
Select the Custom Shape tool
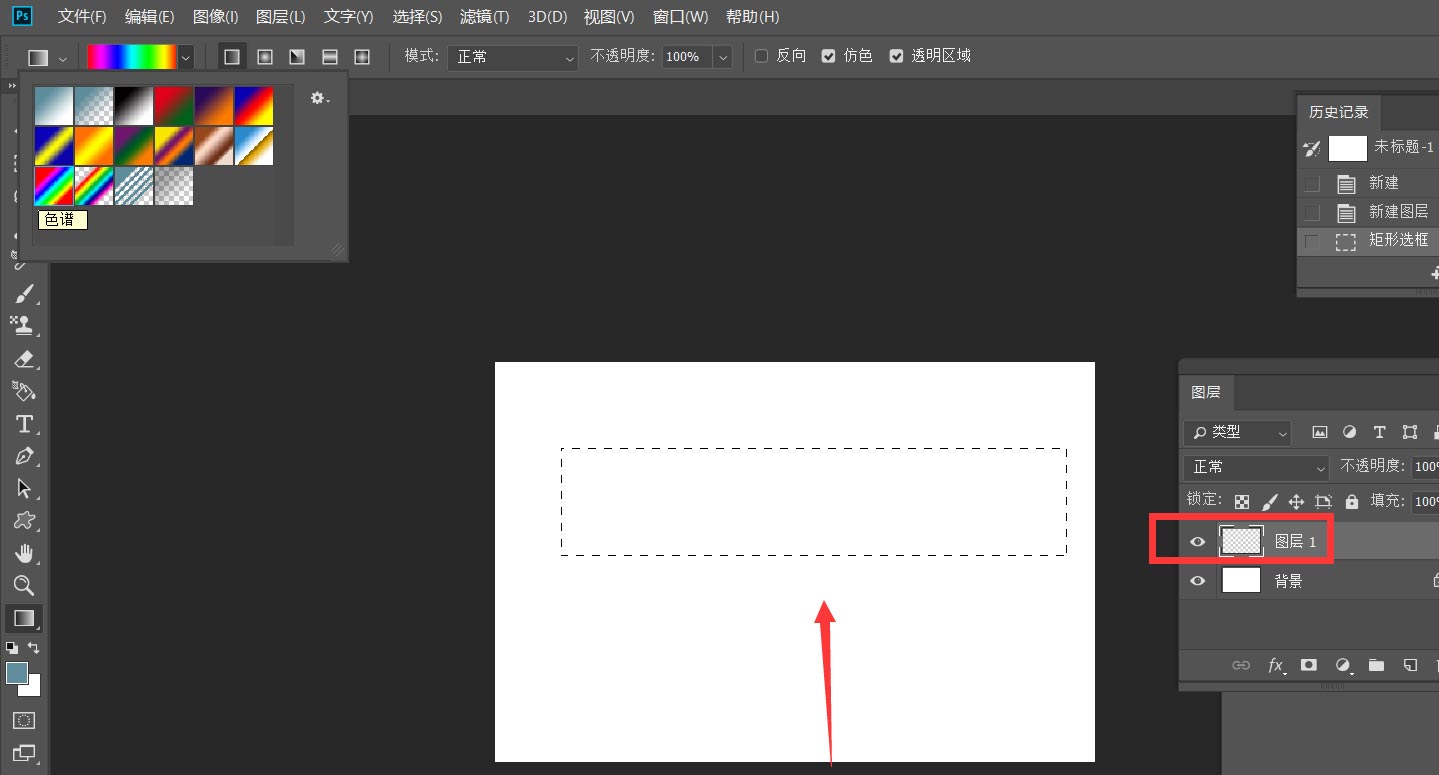(x=25, y=521)
